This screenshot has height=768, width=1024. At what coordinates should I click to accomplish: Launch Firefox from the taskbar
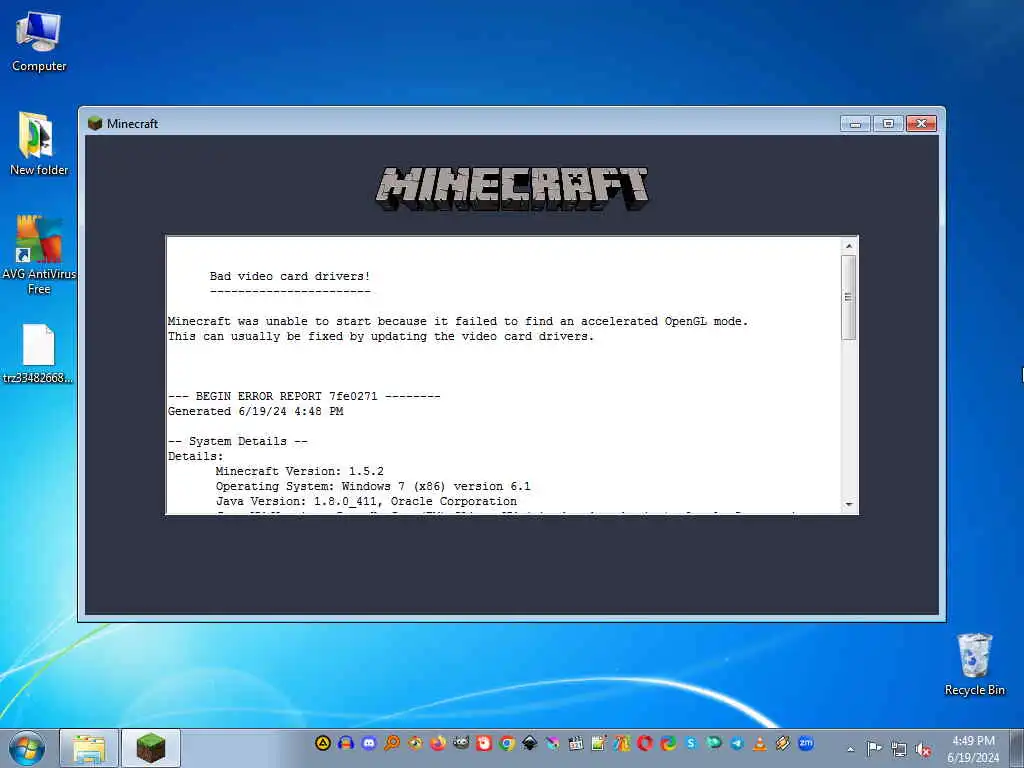tap(438, 743)
